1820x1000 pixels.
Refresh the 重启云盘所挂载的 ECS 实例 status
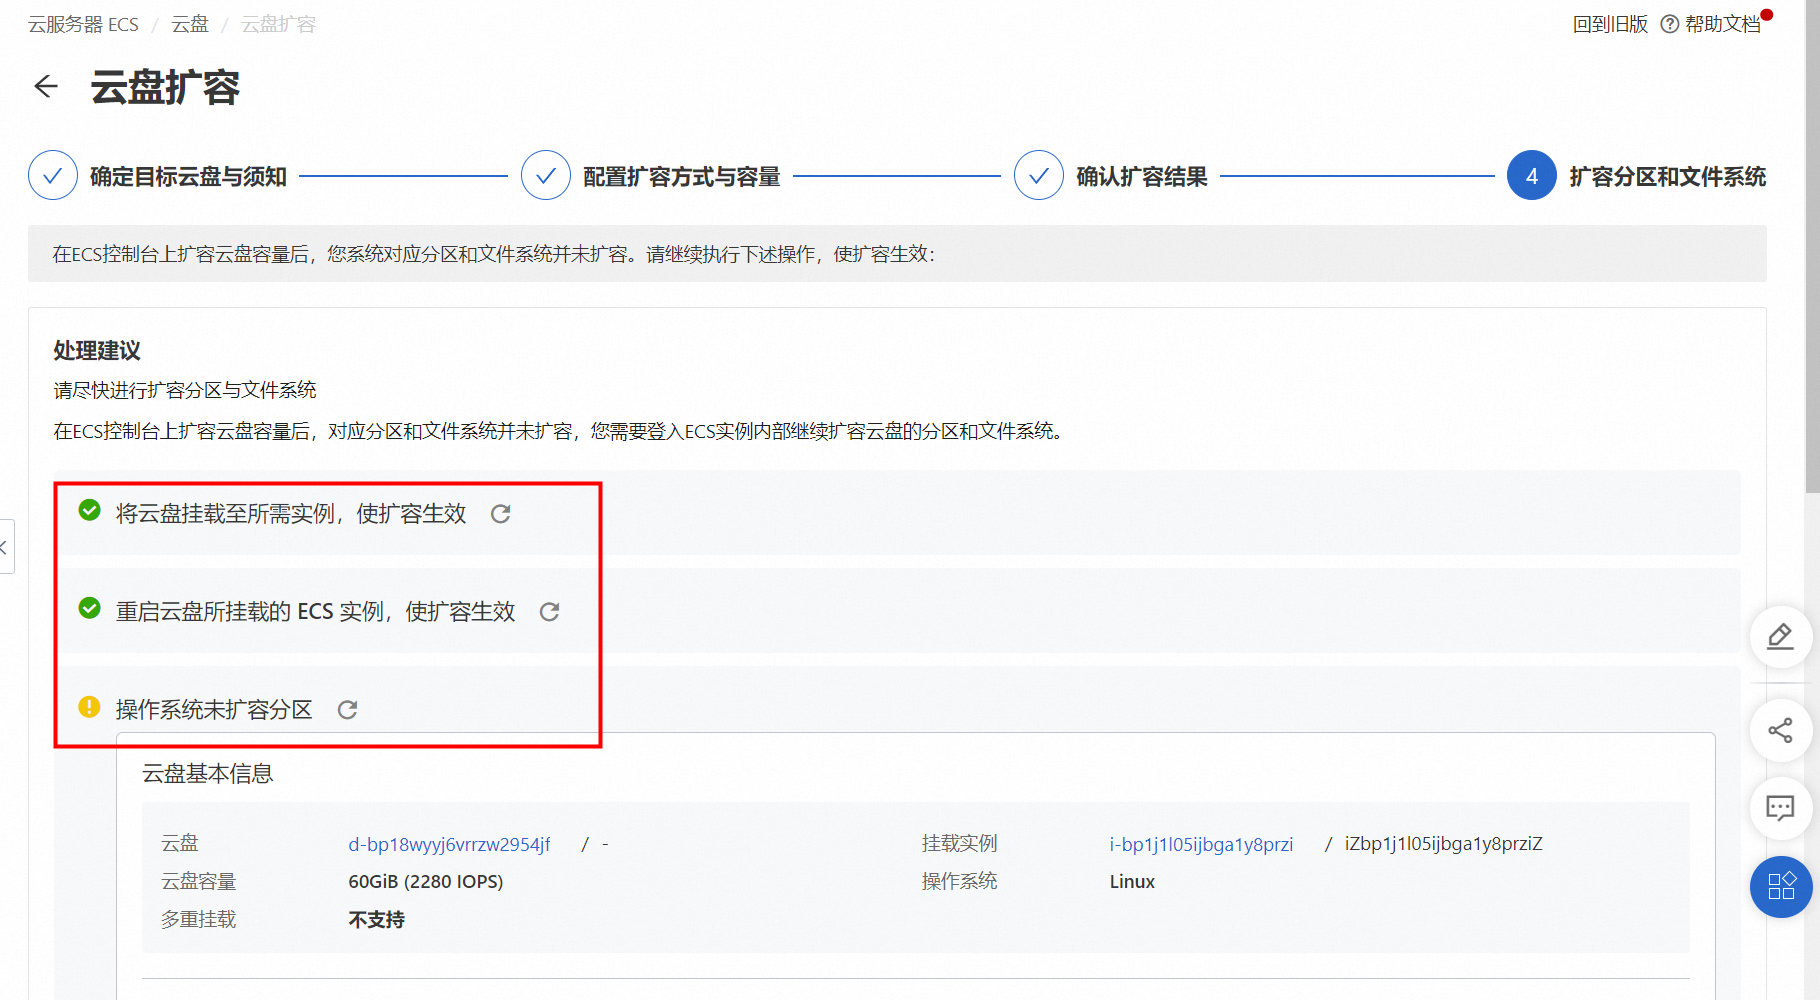tap(549, 612)
